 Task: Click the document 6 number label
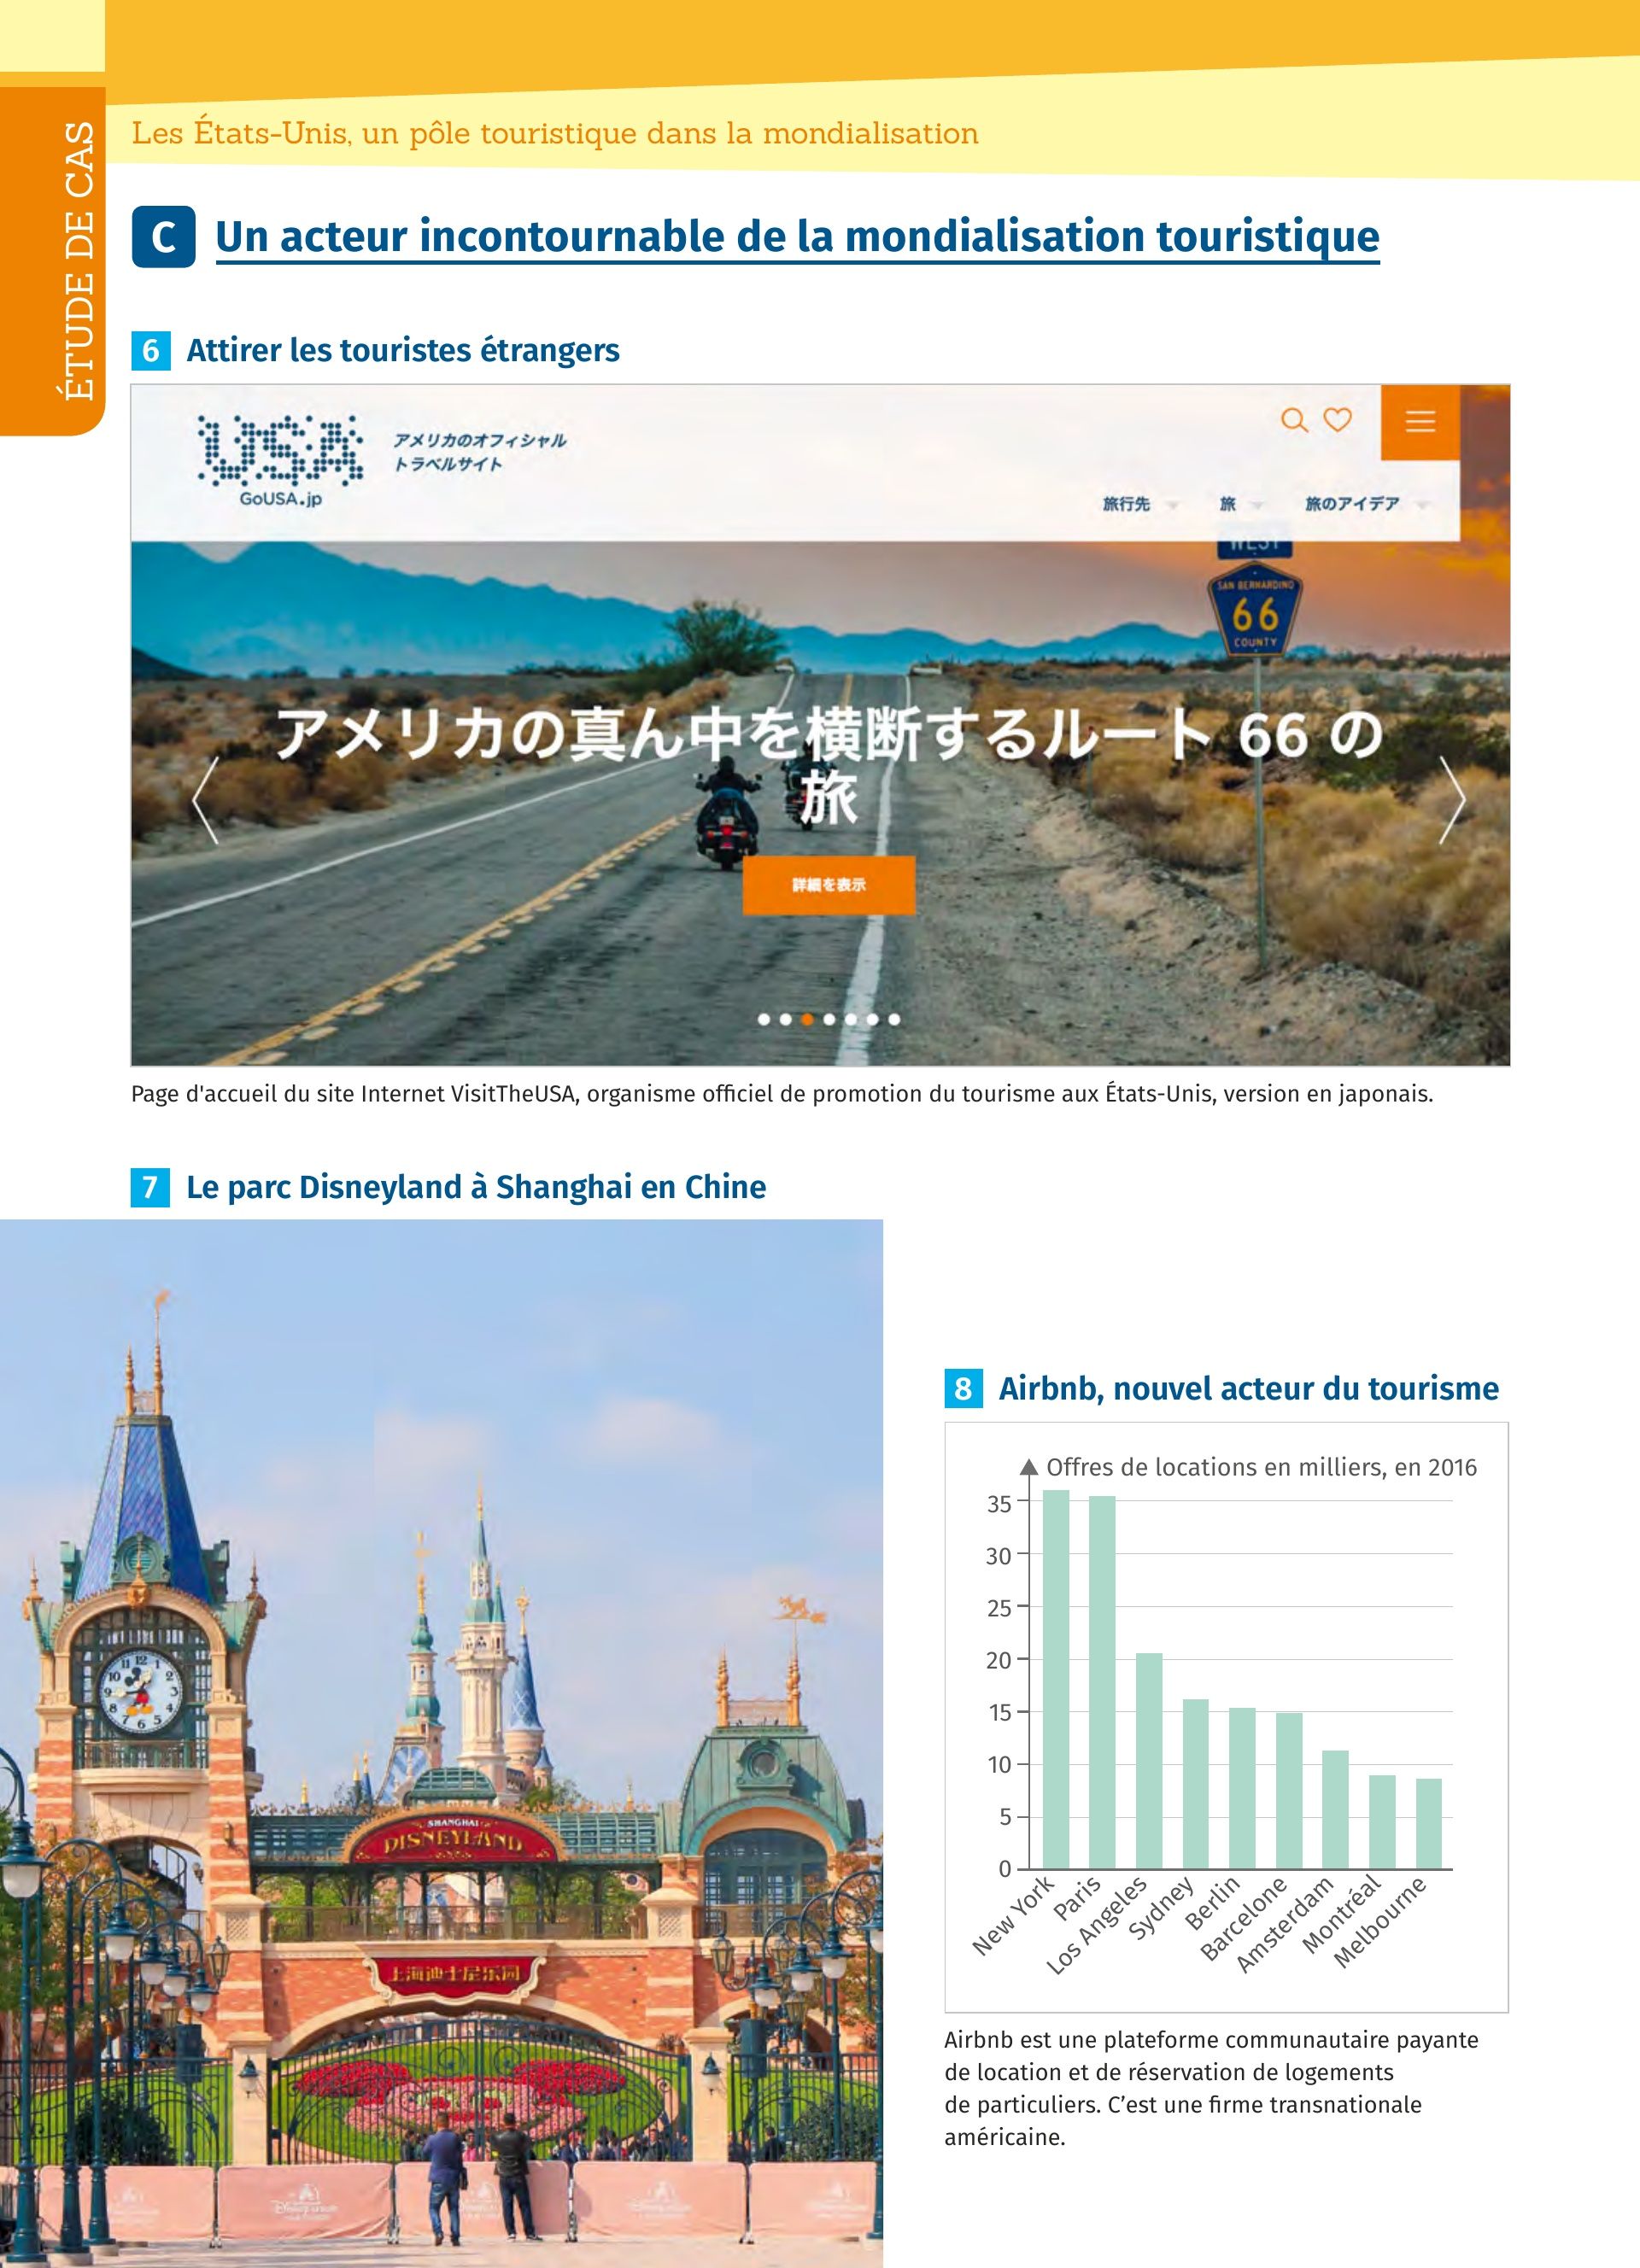click(151, 350)
